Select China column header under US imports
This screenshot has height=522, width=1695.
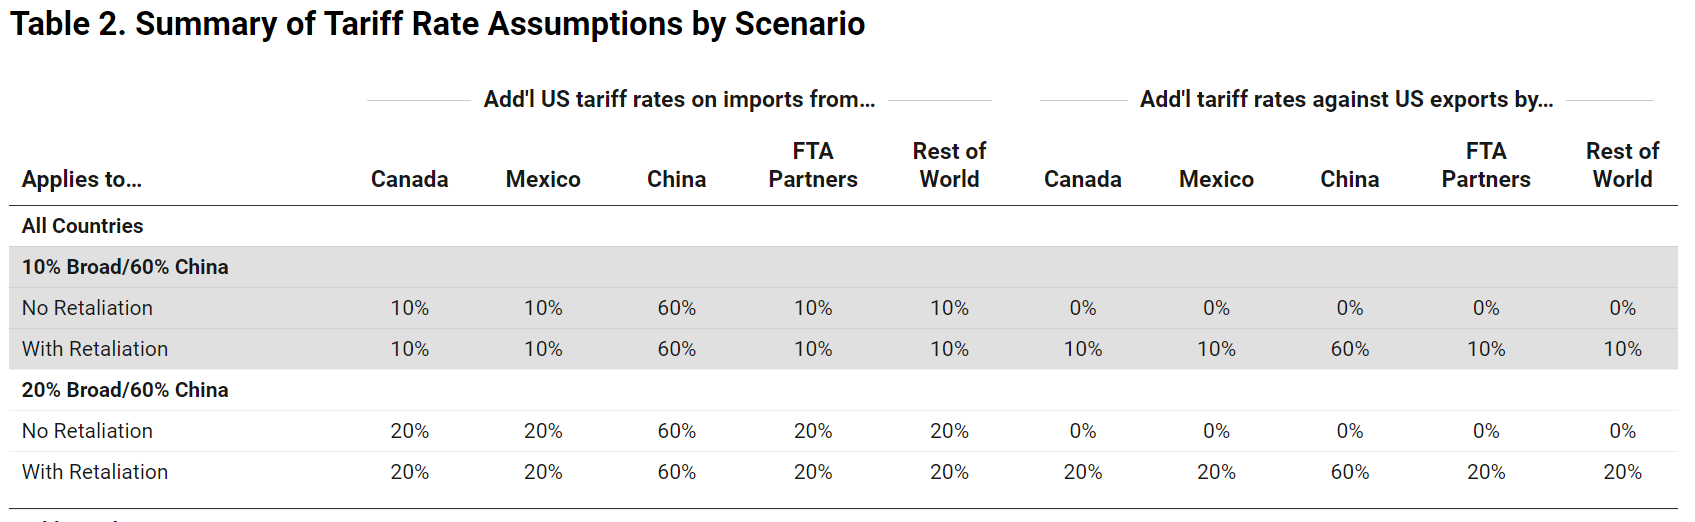(x=676, y=179)
